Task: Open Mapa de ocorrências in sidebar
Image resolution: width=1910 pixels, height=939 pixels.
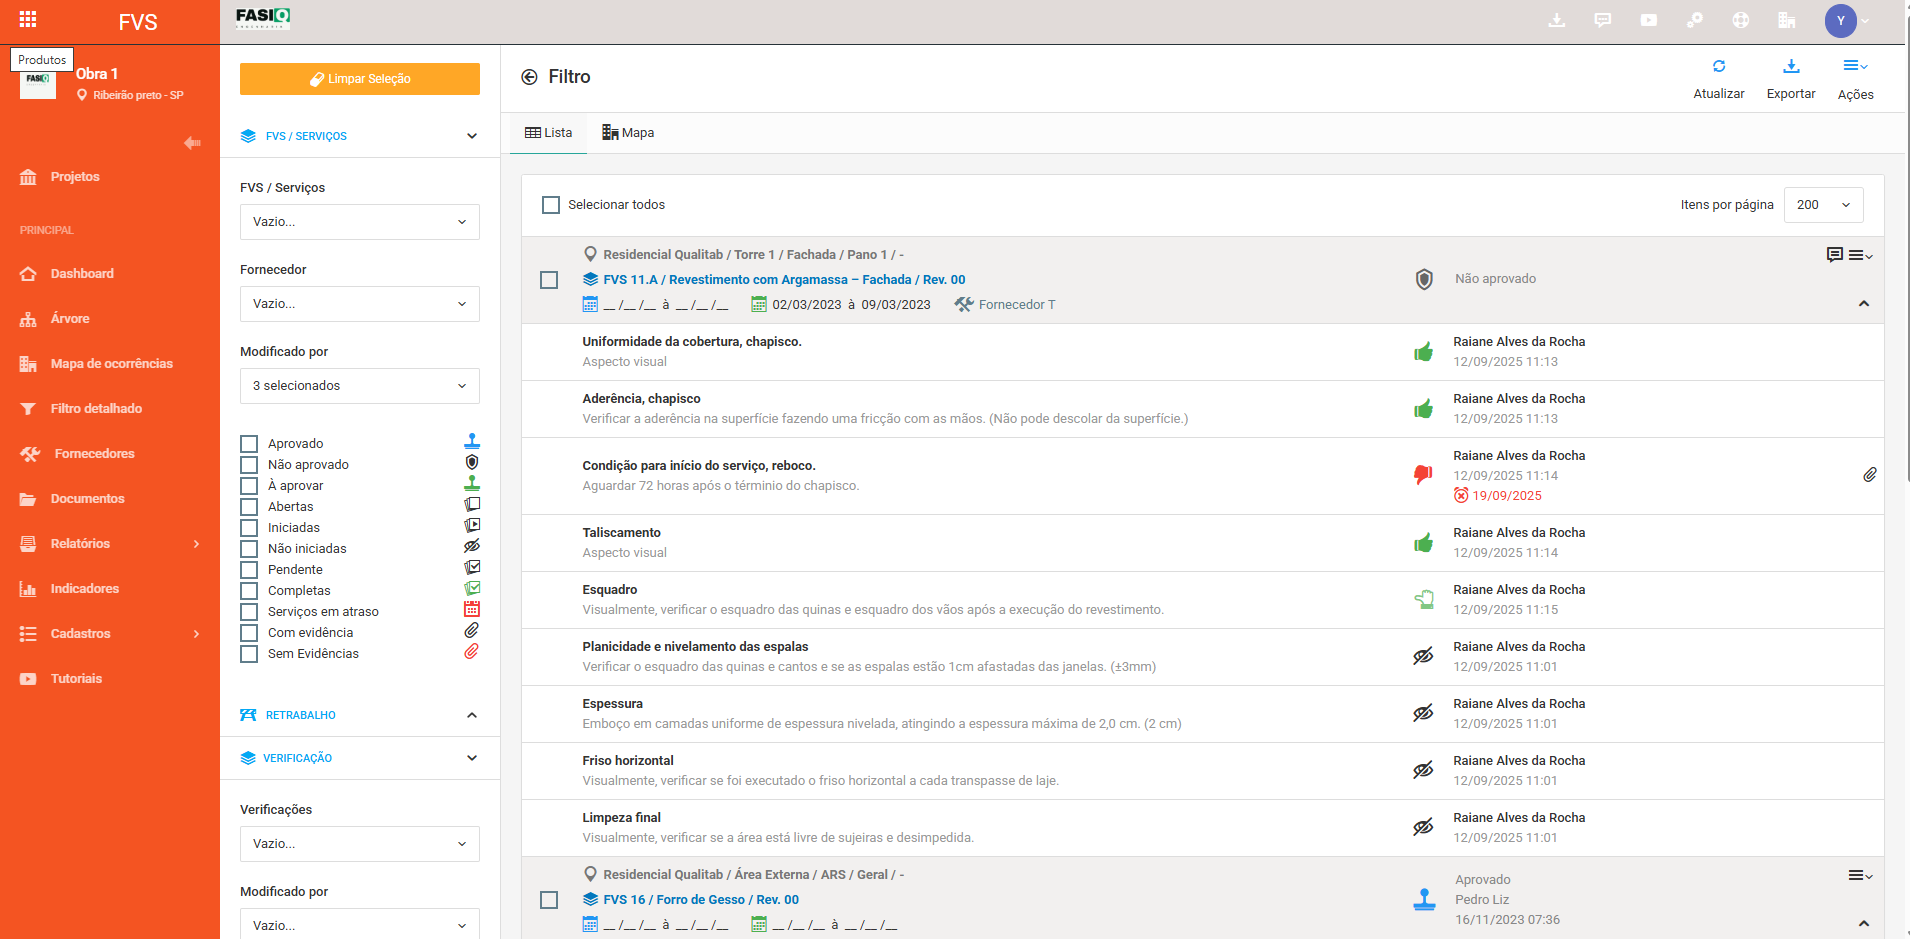Action: point(112,363)
